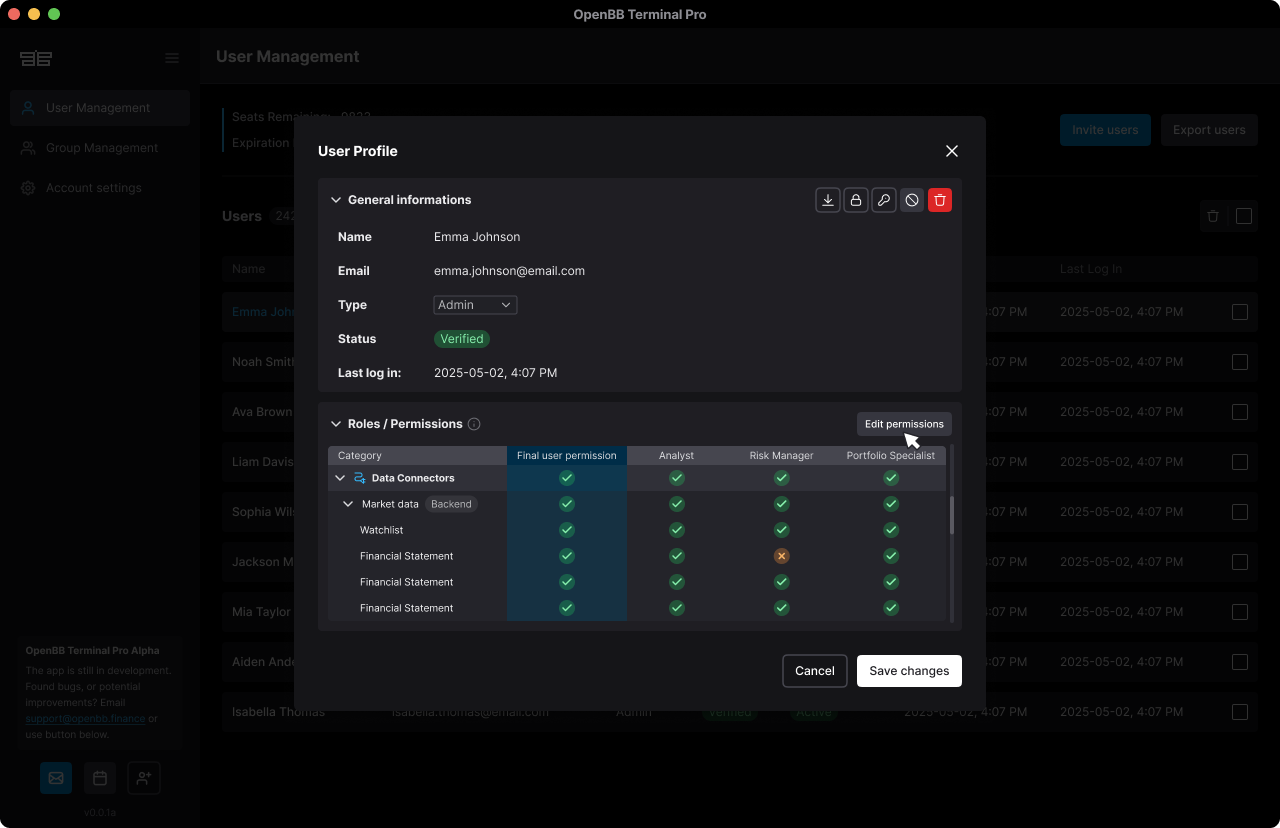Click the orange denied mark under Risk Manager
This screenshot has height=828, width=1280.
pyautogui.click(x=782, y=556)
